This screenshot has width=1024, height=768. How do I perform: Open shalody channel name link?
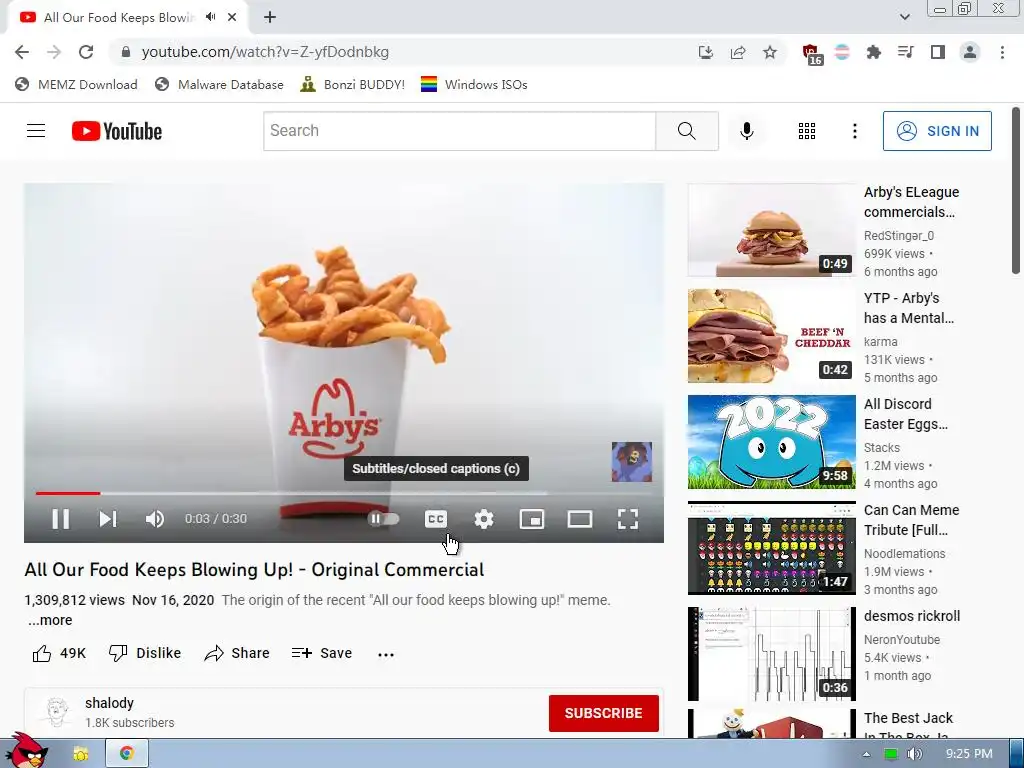(x=109, y=703)
